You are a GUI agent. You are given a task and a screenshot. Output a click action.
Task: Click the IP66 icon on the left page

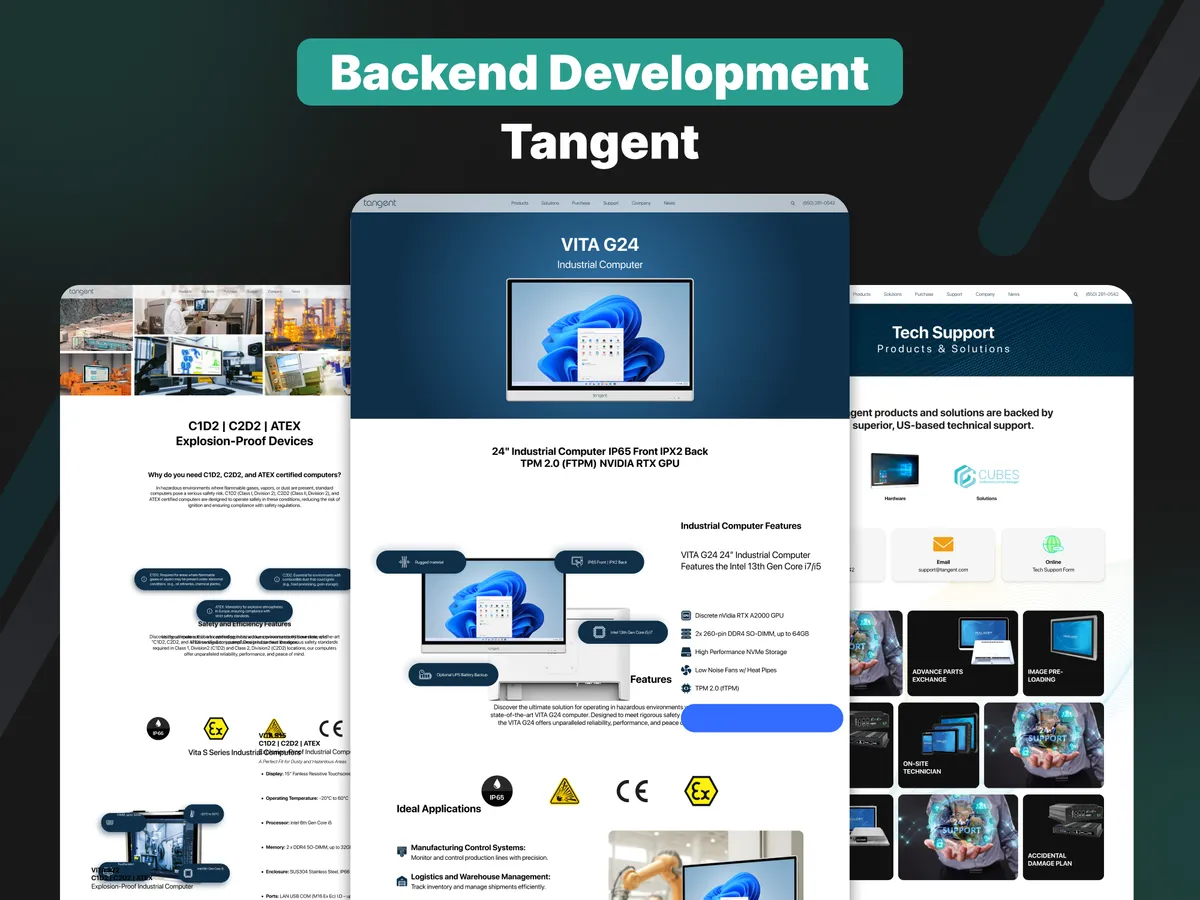(158, 728)
